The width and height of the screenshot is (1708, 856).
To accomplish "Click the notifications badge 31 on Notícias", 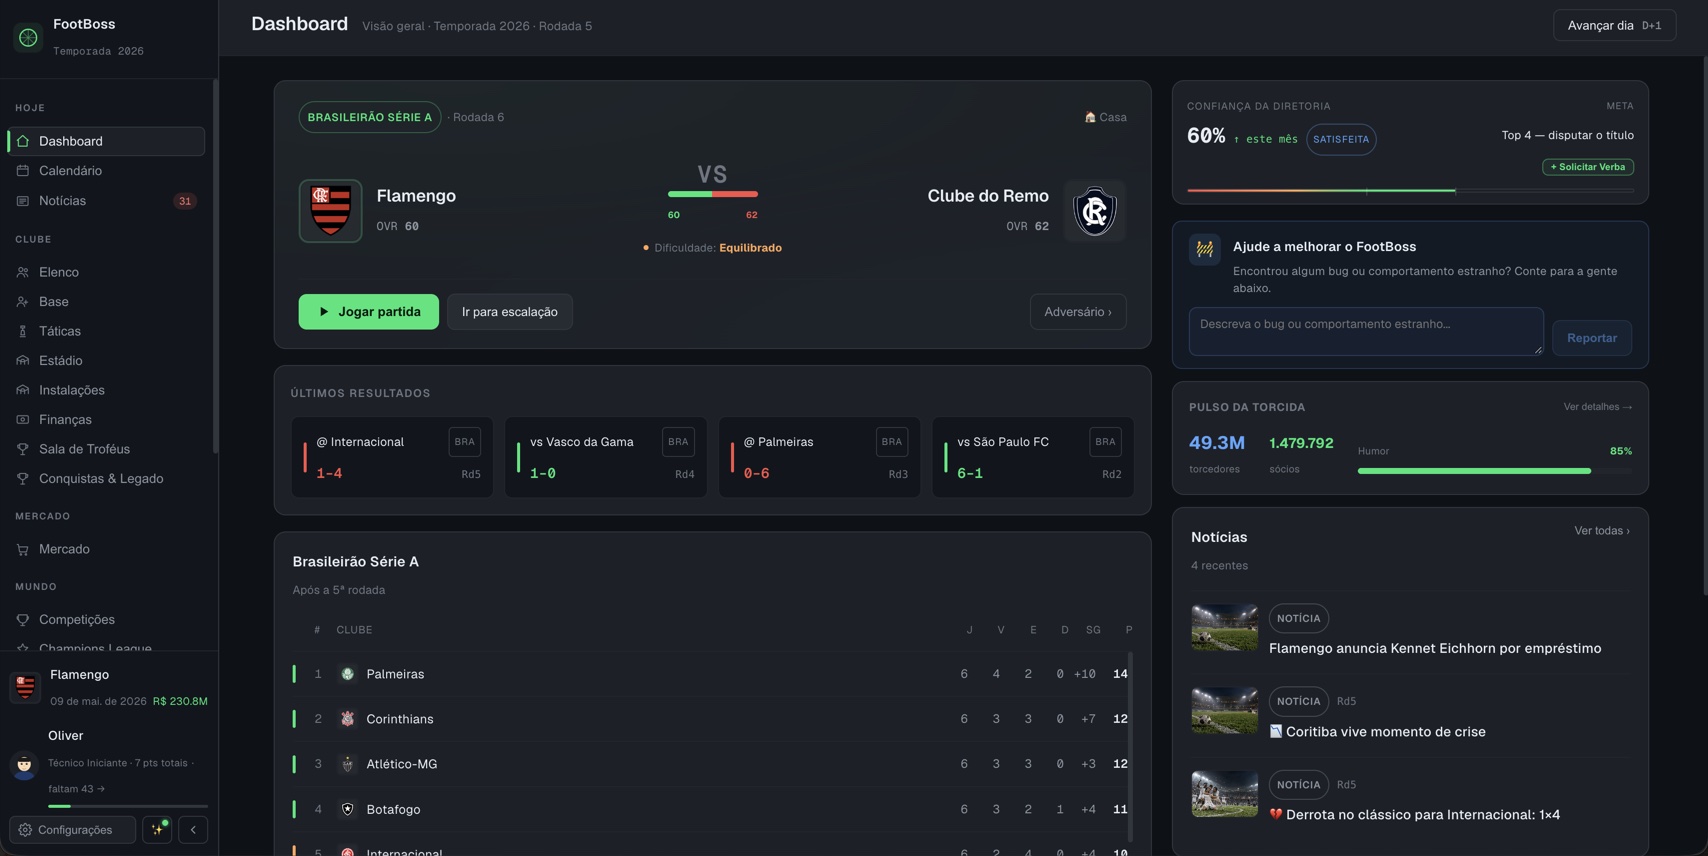I will click(184, 201).
